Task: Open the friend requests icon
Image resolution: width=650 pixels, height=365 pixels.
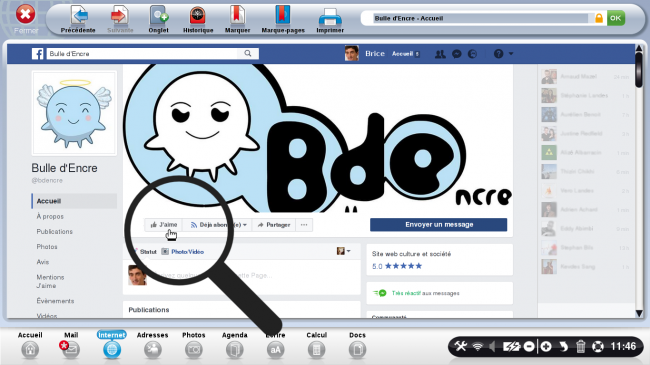Action: click(x=440, y=54)
